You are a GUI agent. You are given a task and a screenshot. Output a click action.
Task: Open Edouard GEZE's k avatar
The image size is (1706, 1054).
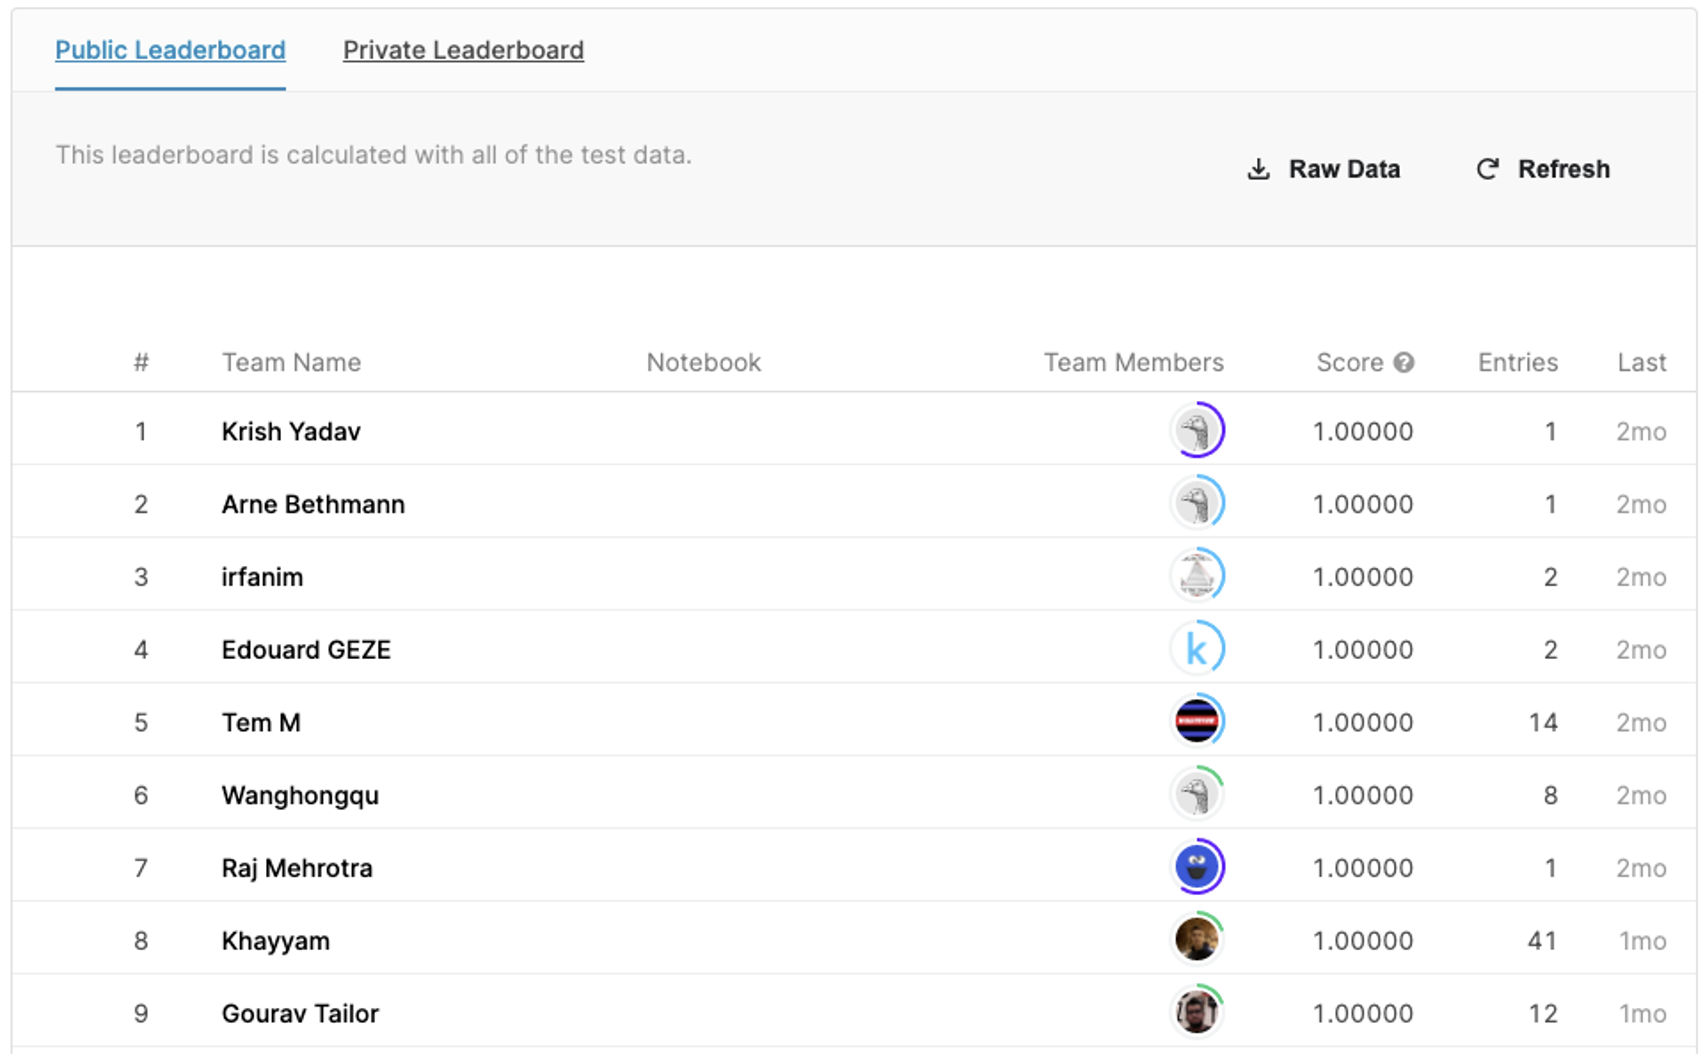click(1197, 649)
